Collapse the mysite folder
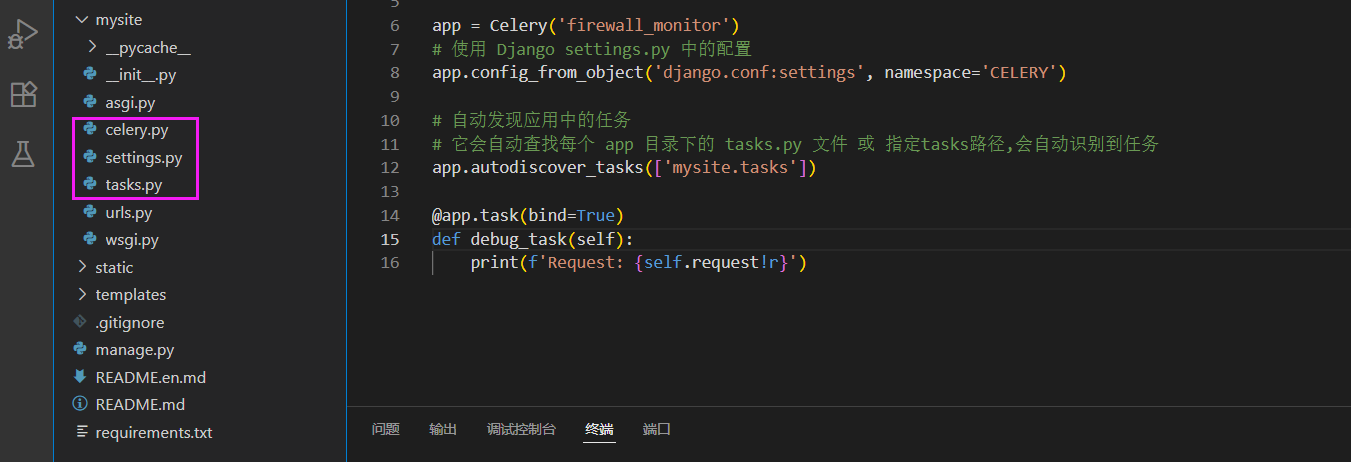This screenshot has width=1351, height=462. pos(82,19)
